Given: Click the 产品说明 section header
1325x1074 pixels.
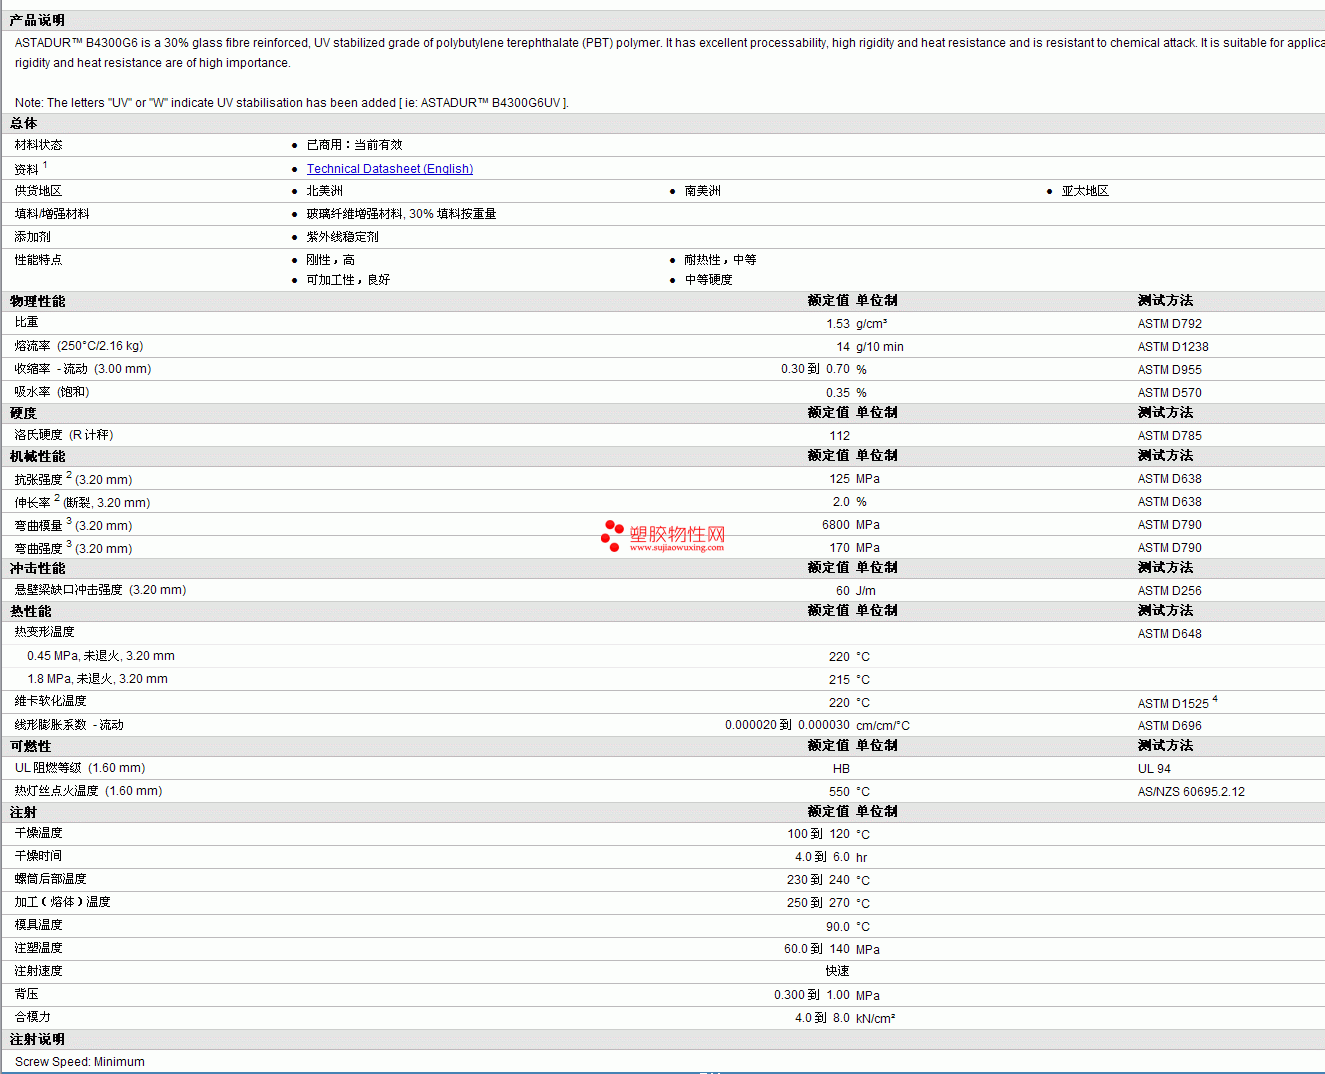Looking at the screenshot, I should (x=38, y=20).
